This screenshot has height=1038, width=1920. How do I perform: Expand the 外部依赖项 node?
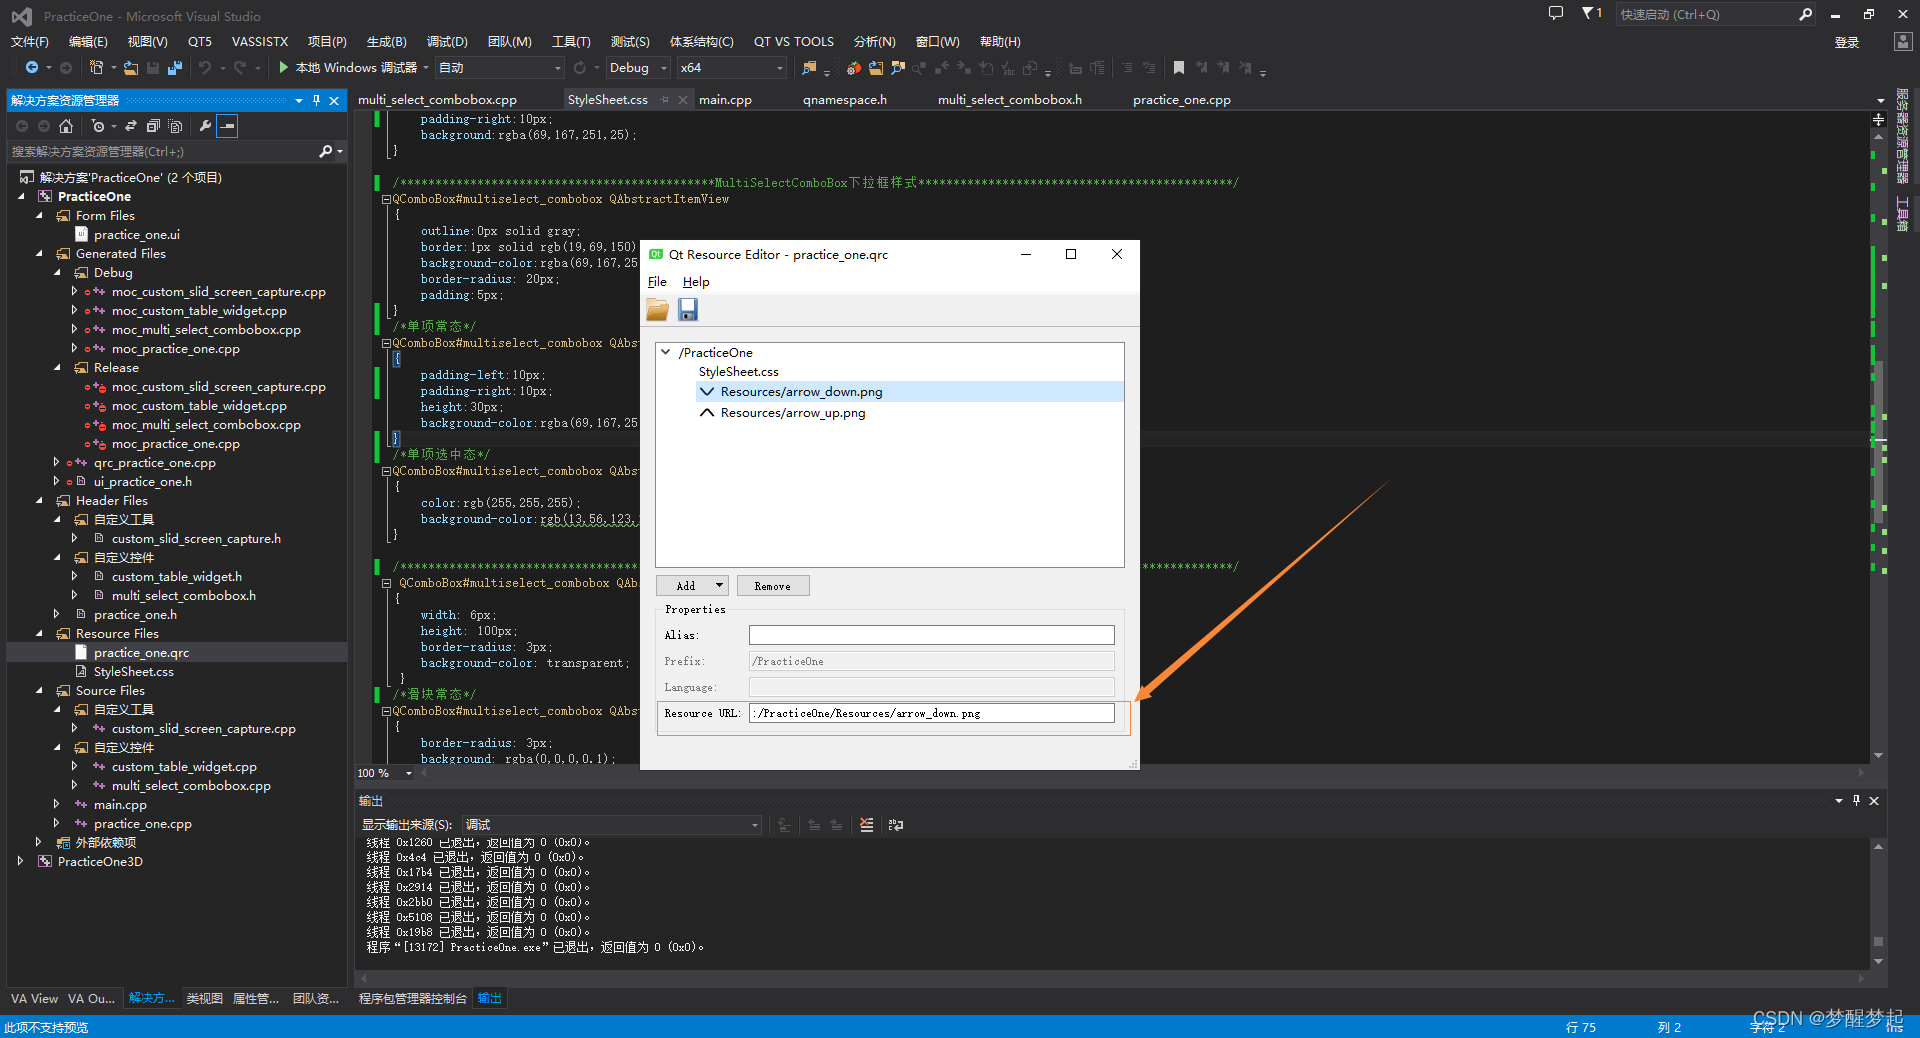(x=39, y=842)
